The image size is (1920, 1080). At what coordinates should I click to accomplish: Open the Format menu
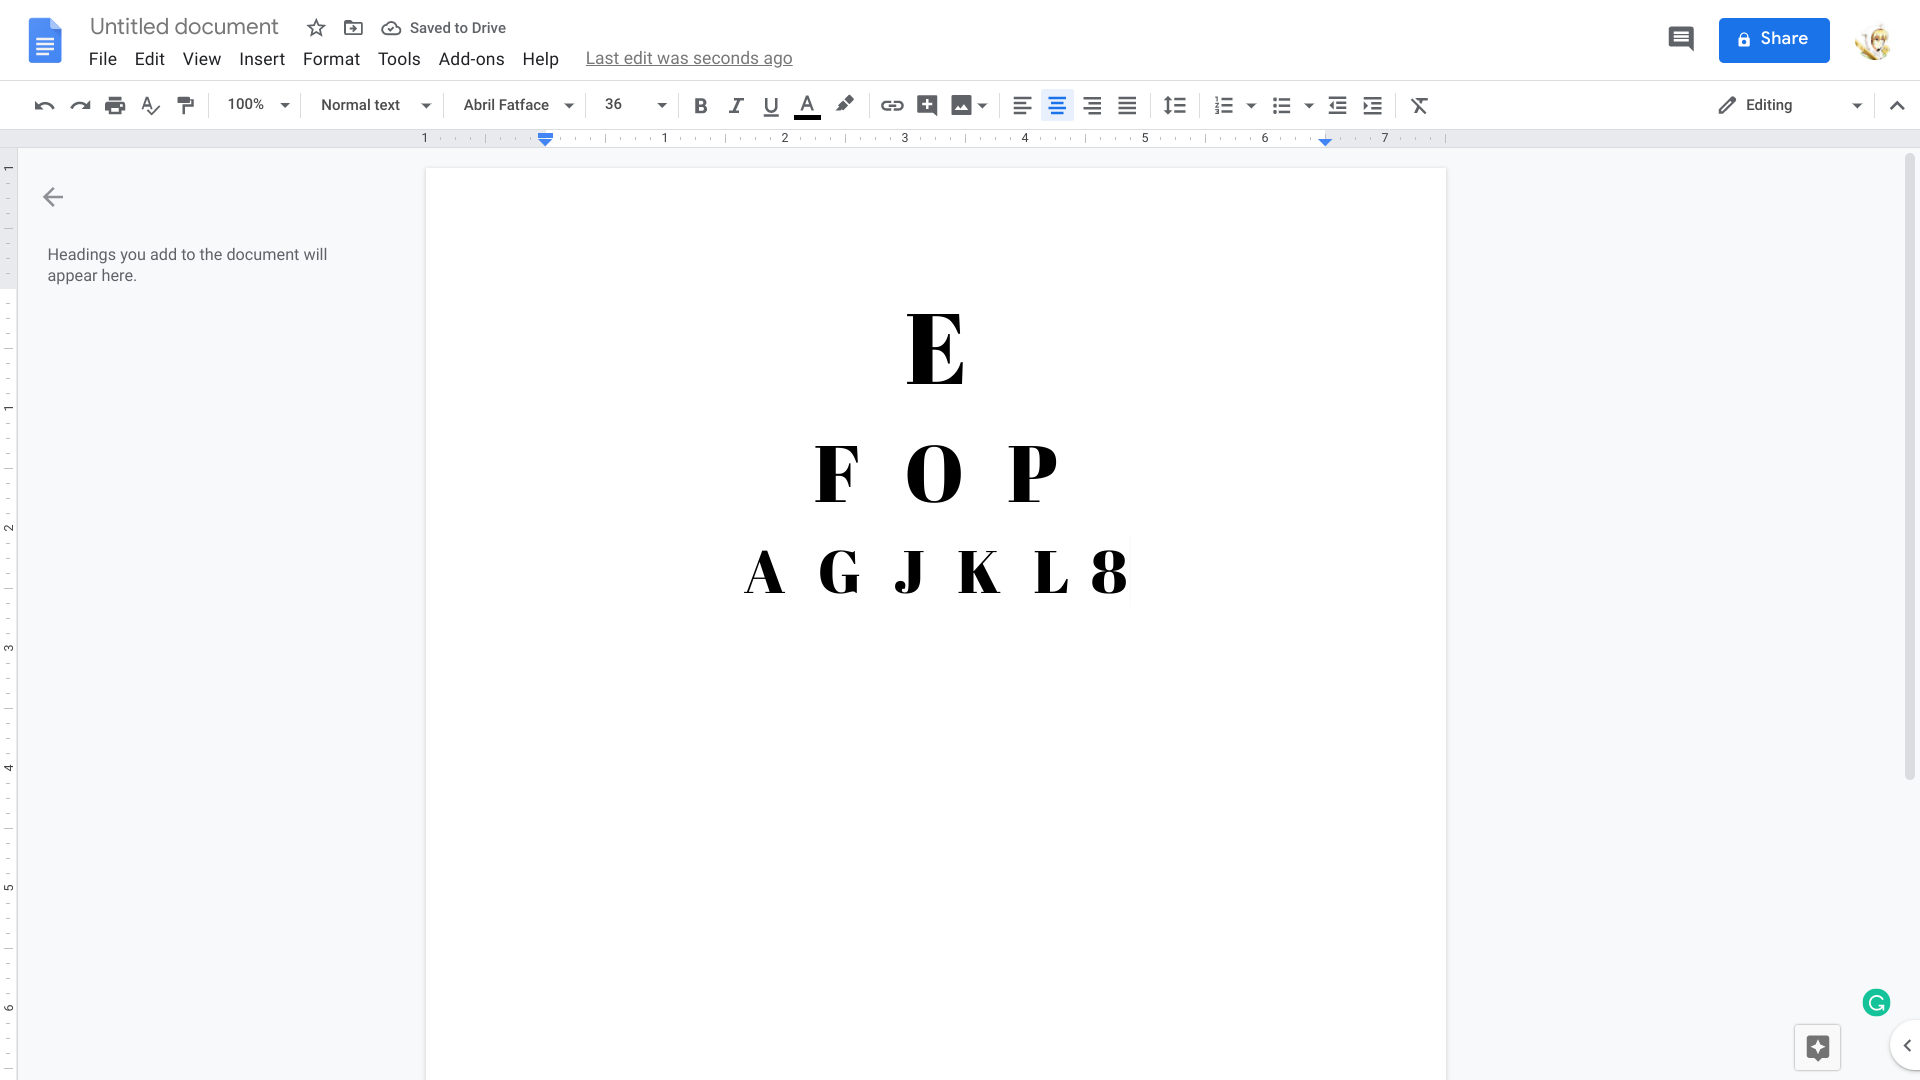pos(331,59)
